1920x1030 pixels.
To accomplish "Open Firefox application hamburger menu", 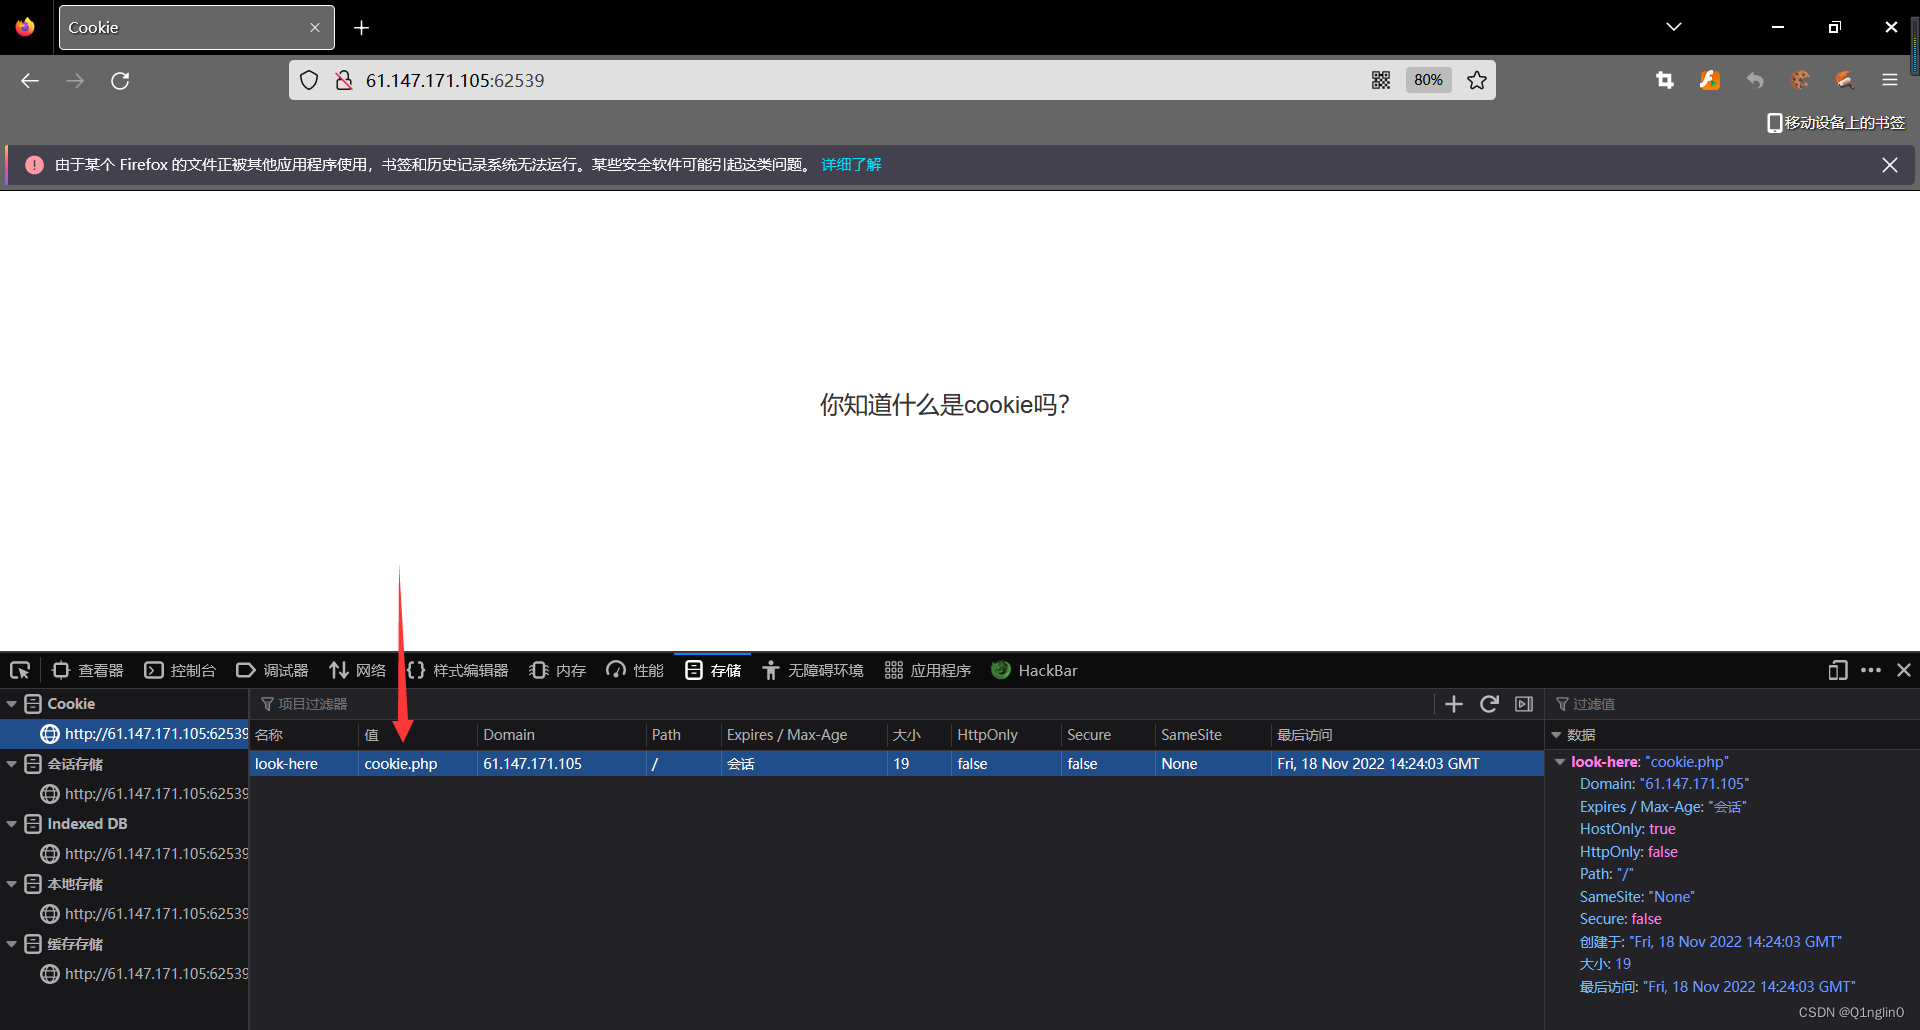I will pos(1889,81).
